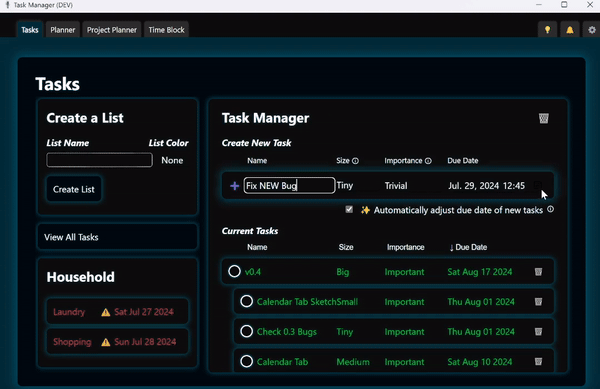Screen dimensions: 600x389
Task: Delete Calendar Tab task dated Aug 10
Action: [538, 361]
